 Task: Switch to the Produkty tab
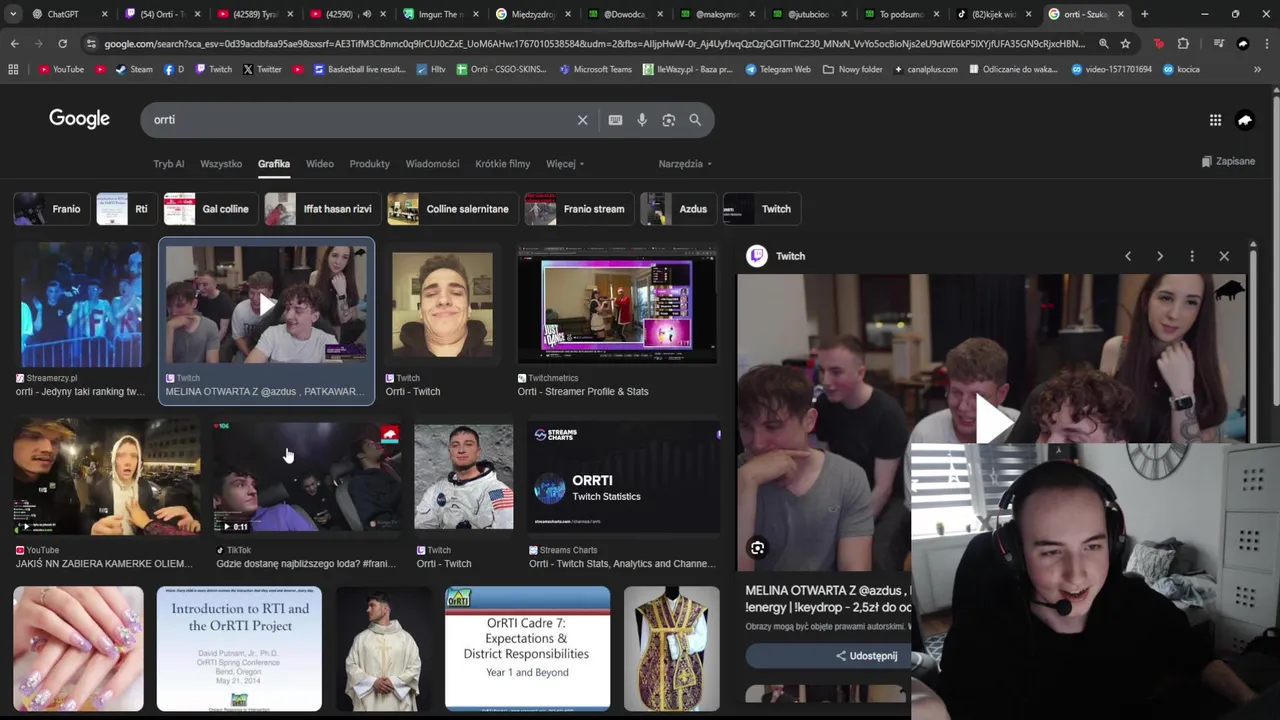click(369, 164)
